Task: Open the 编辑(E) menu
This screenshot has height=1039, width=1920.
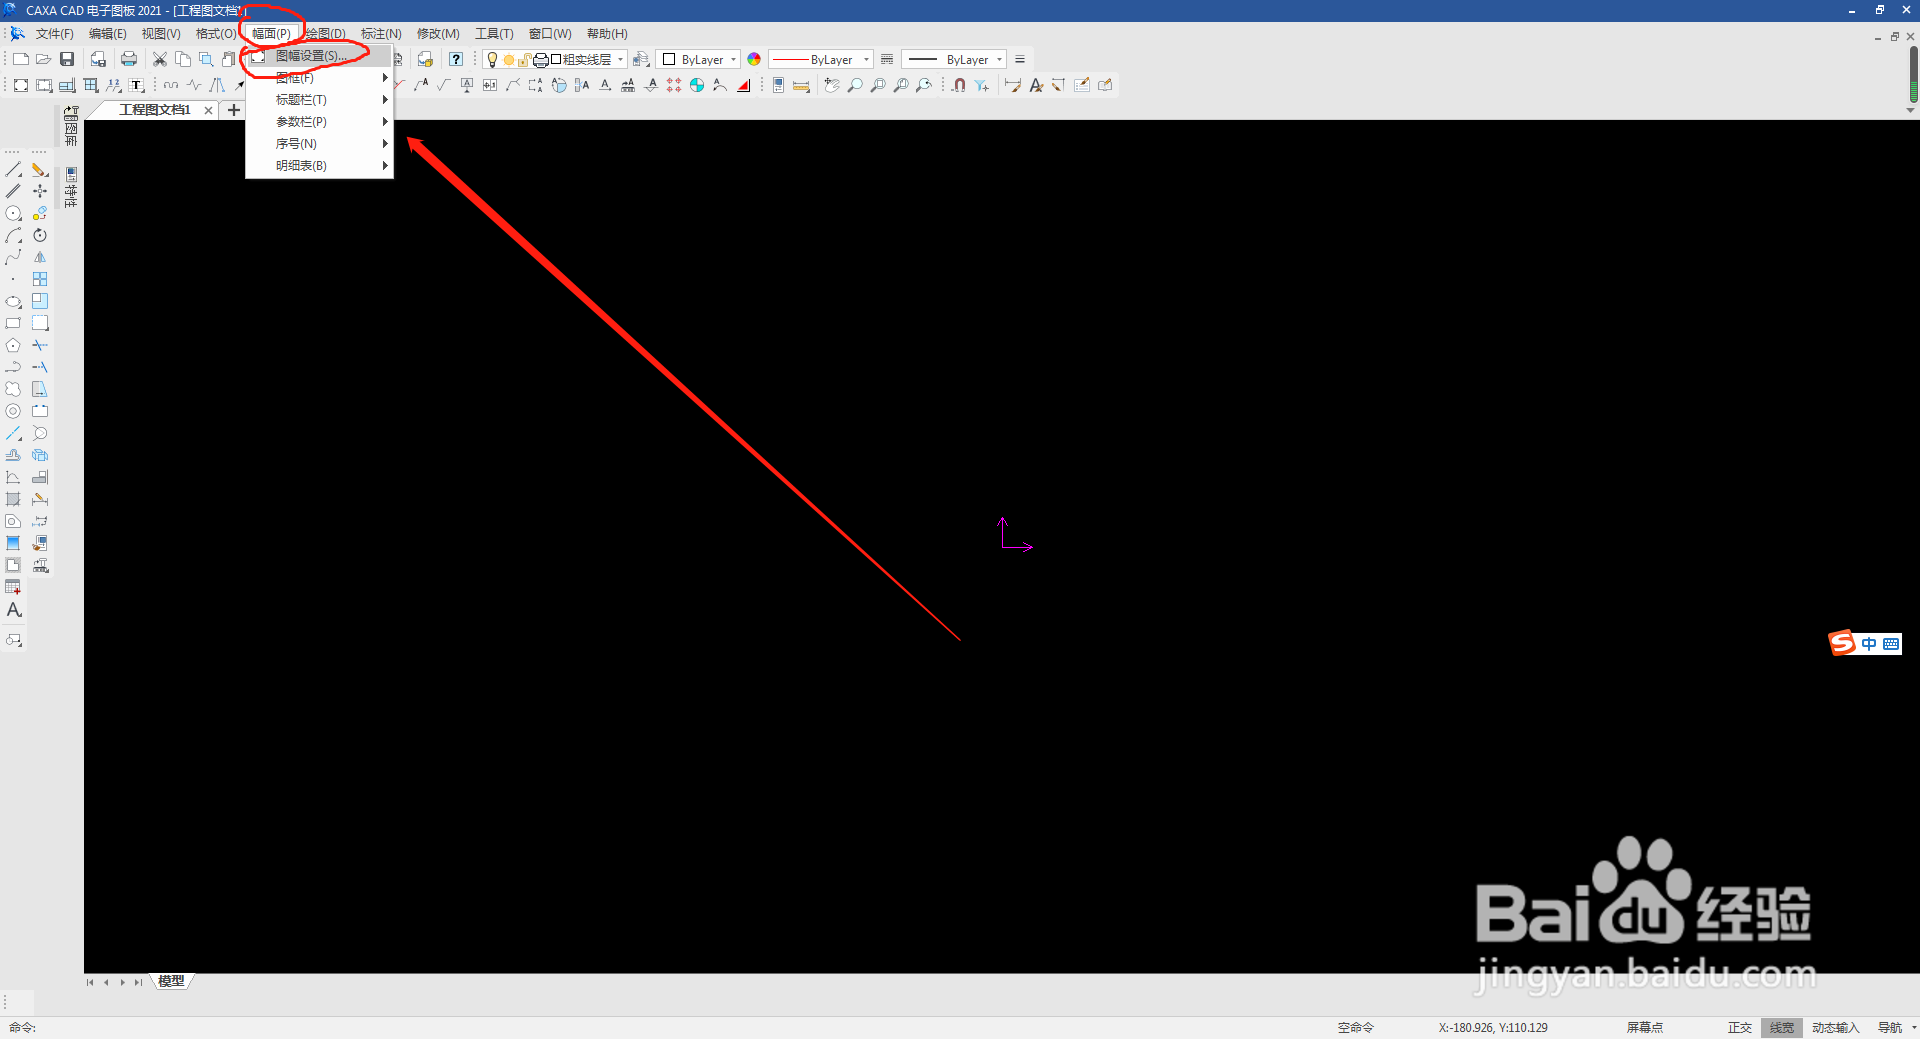Action: [108, 34]
